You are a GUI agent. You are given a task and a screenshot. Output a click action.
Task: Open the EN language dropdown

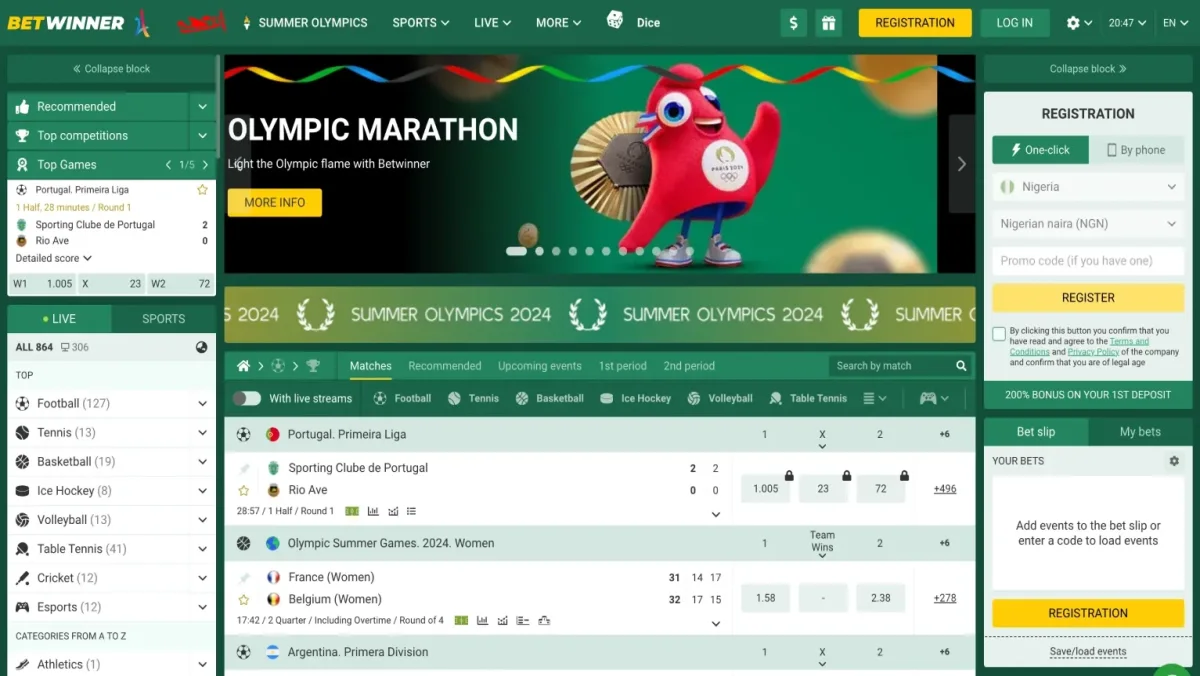coord(1176,23)
